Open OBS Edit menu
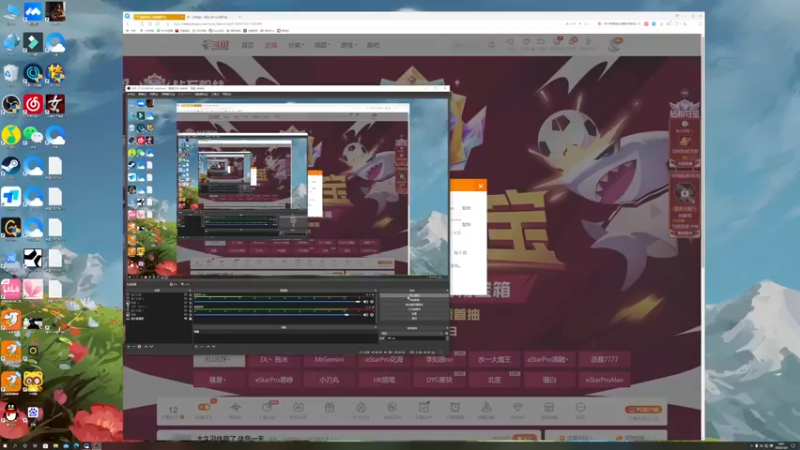The height and width of the screenshot is (450, 800). coord(142,94)
